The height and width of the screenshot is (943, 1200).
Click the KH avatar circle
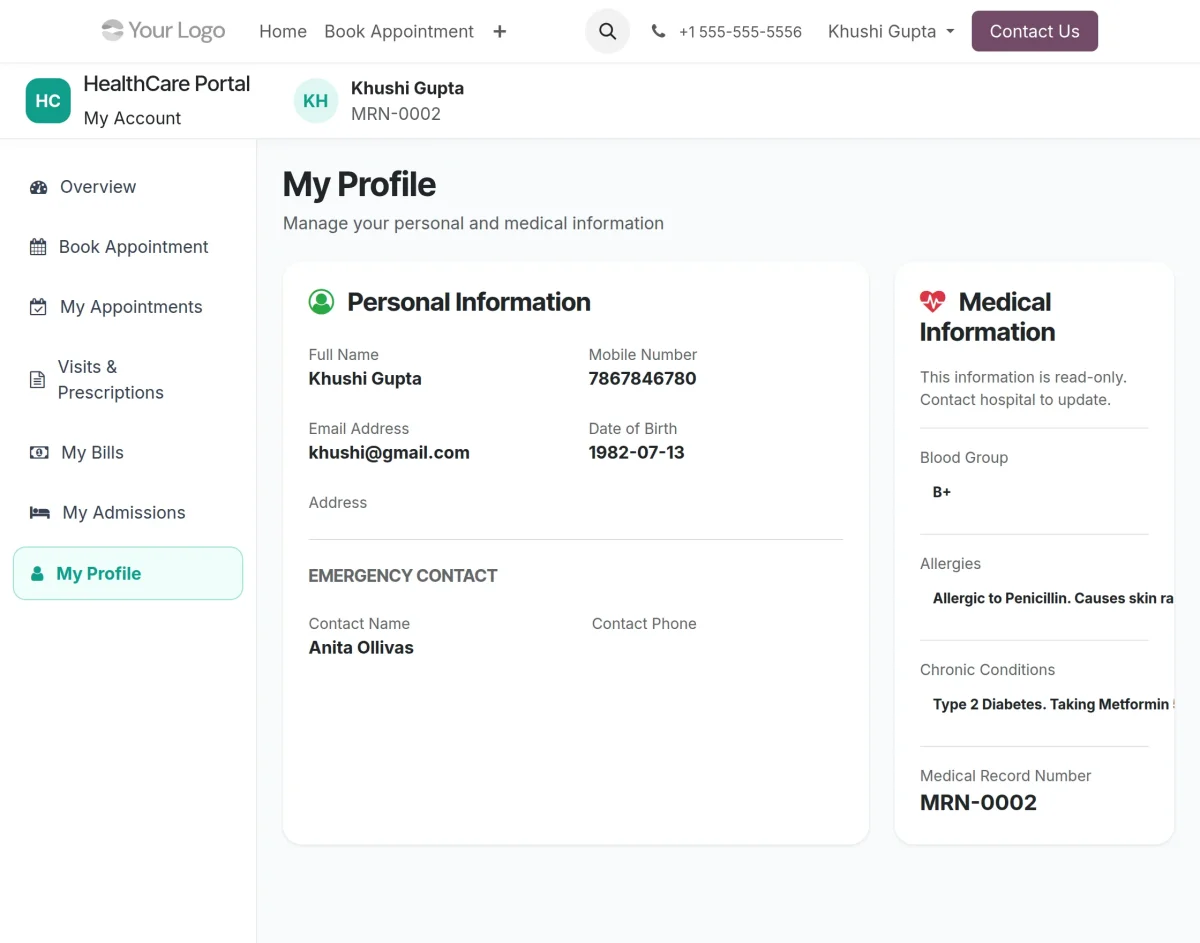pyautogui.click(x=316, y=101)
